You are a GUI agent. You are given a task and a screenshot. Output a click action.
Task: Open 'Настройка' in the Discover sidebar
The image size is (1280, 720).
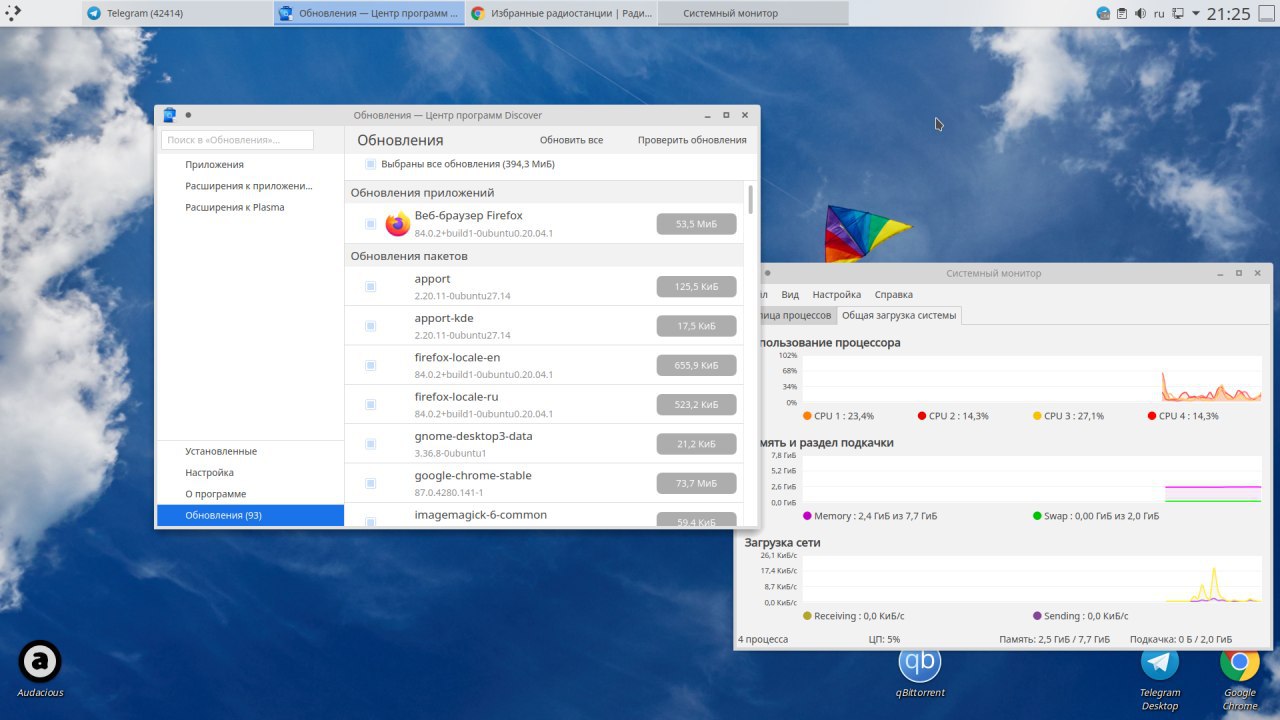coord(250,472)
